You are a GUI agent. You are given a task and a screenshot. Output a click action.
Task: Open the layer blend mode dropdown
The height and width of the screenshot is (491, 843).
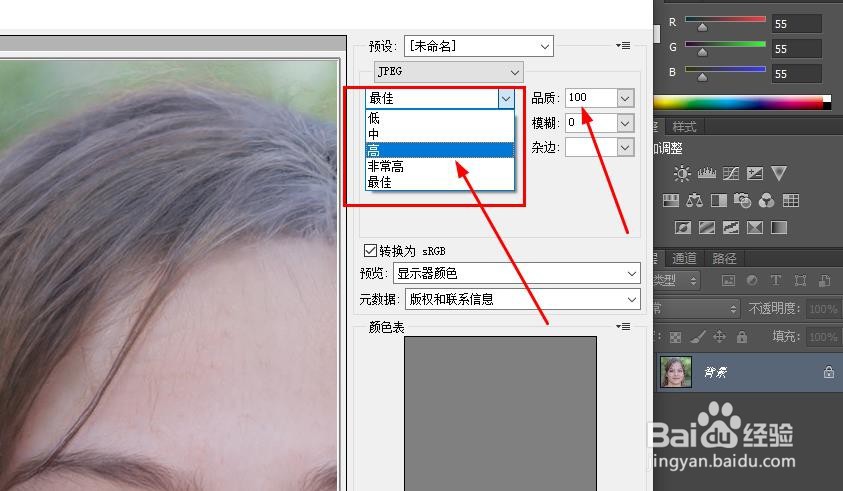[x=696, y=309]
